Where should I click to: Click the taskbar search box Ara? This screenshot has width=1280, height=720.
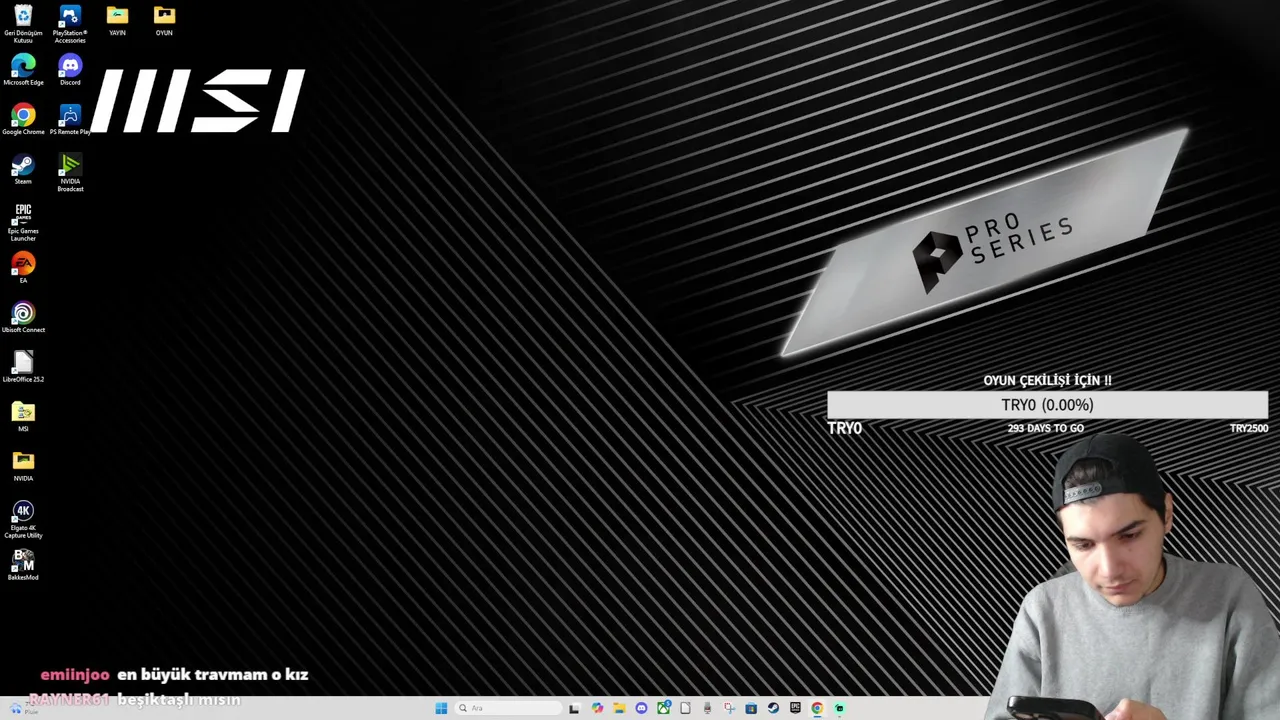509,708
